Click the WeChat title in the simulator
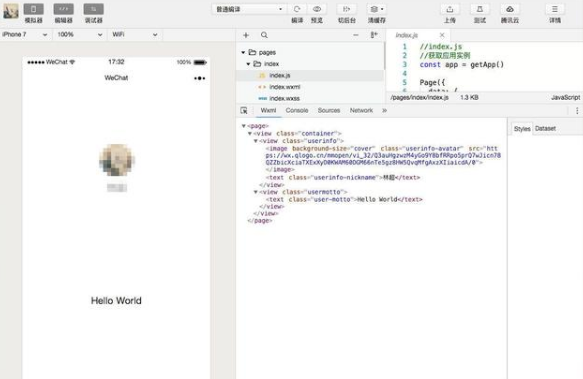 coord(116,78)
